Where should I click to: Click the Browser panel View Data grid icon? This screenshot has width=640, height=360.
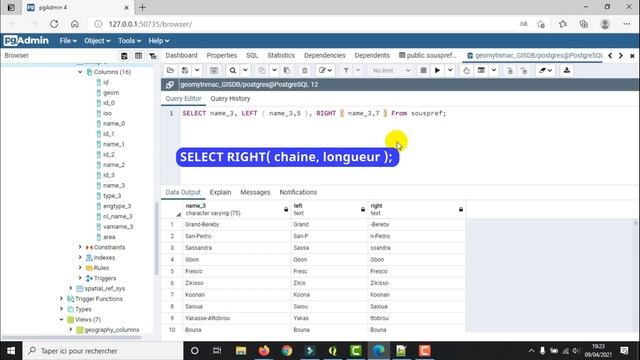click(x=138, y=56)
